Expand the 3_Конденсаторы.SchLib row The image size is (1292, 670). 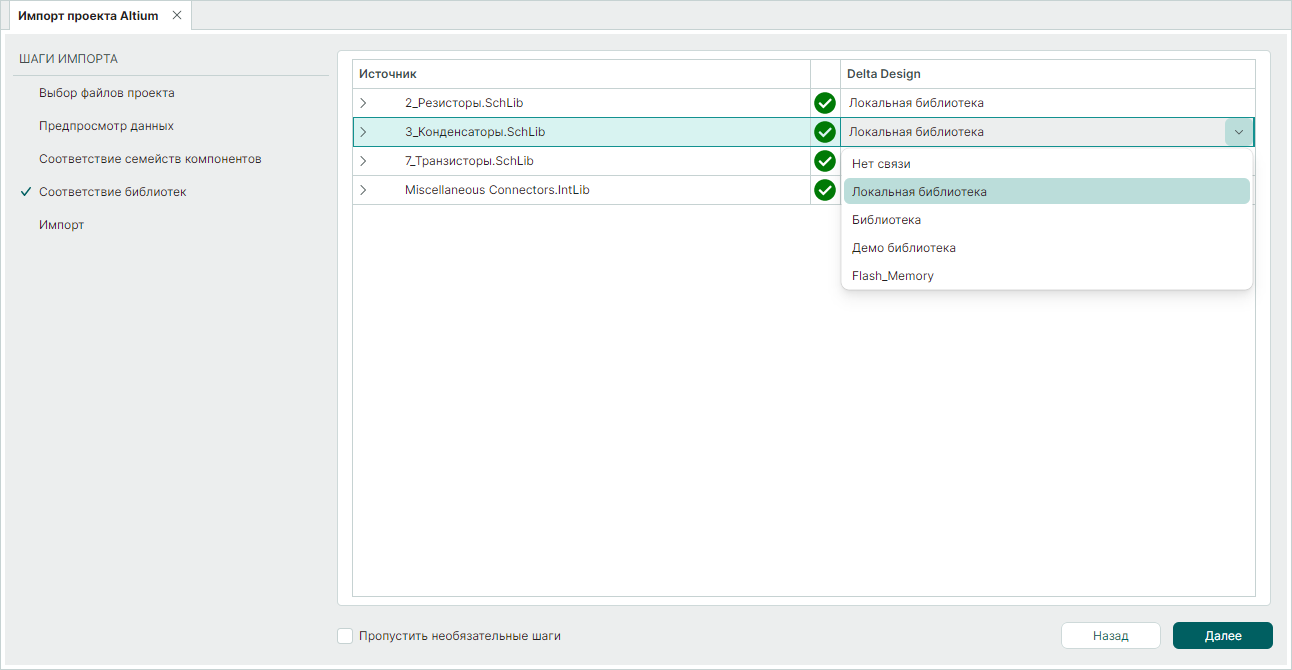363,132
